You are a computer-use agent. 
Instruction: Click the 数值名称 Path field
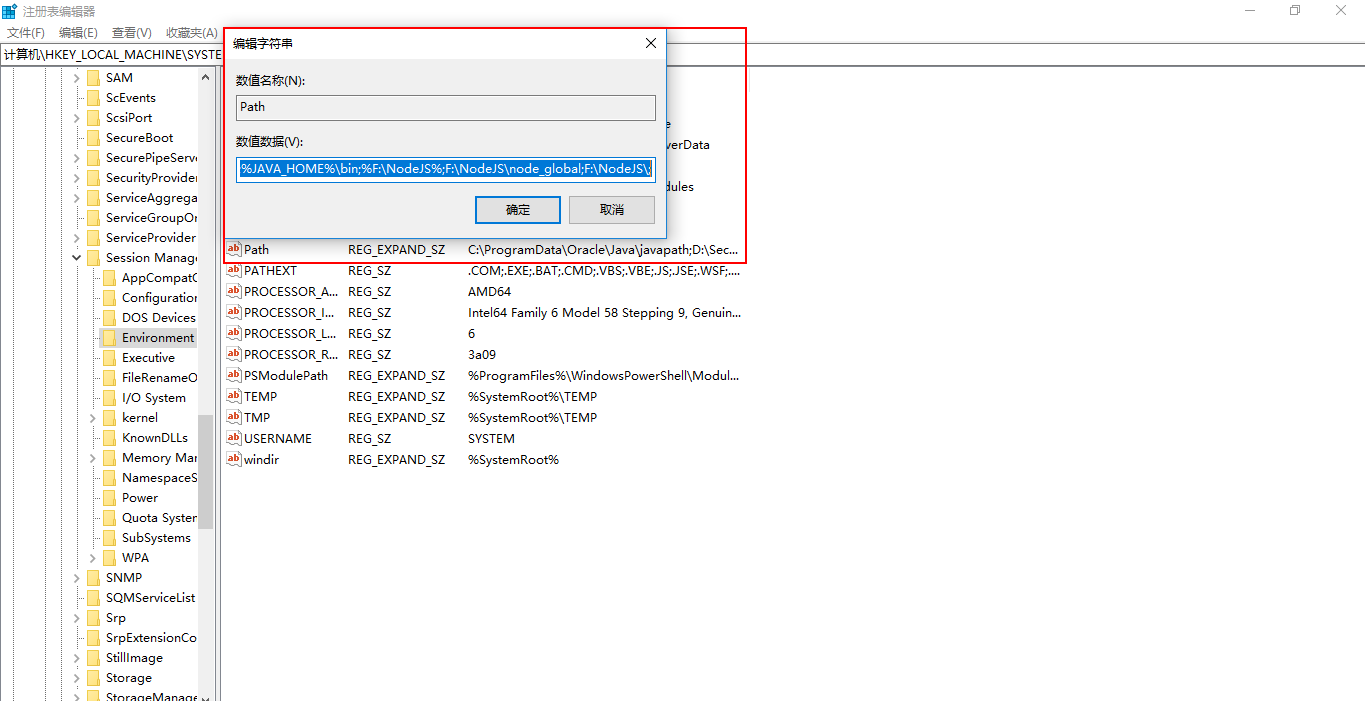(x=446, y=108)
